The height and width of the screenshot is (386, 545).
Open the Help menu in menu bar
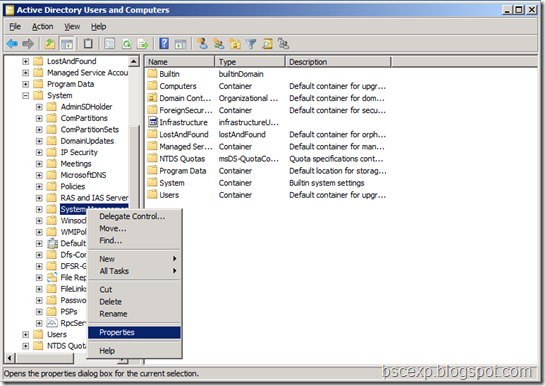point(98,27)
